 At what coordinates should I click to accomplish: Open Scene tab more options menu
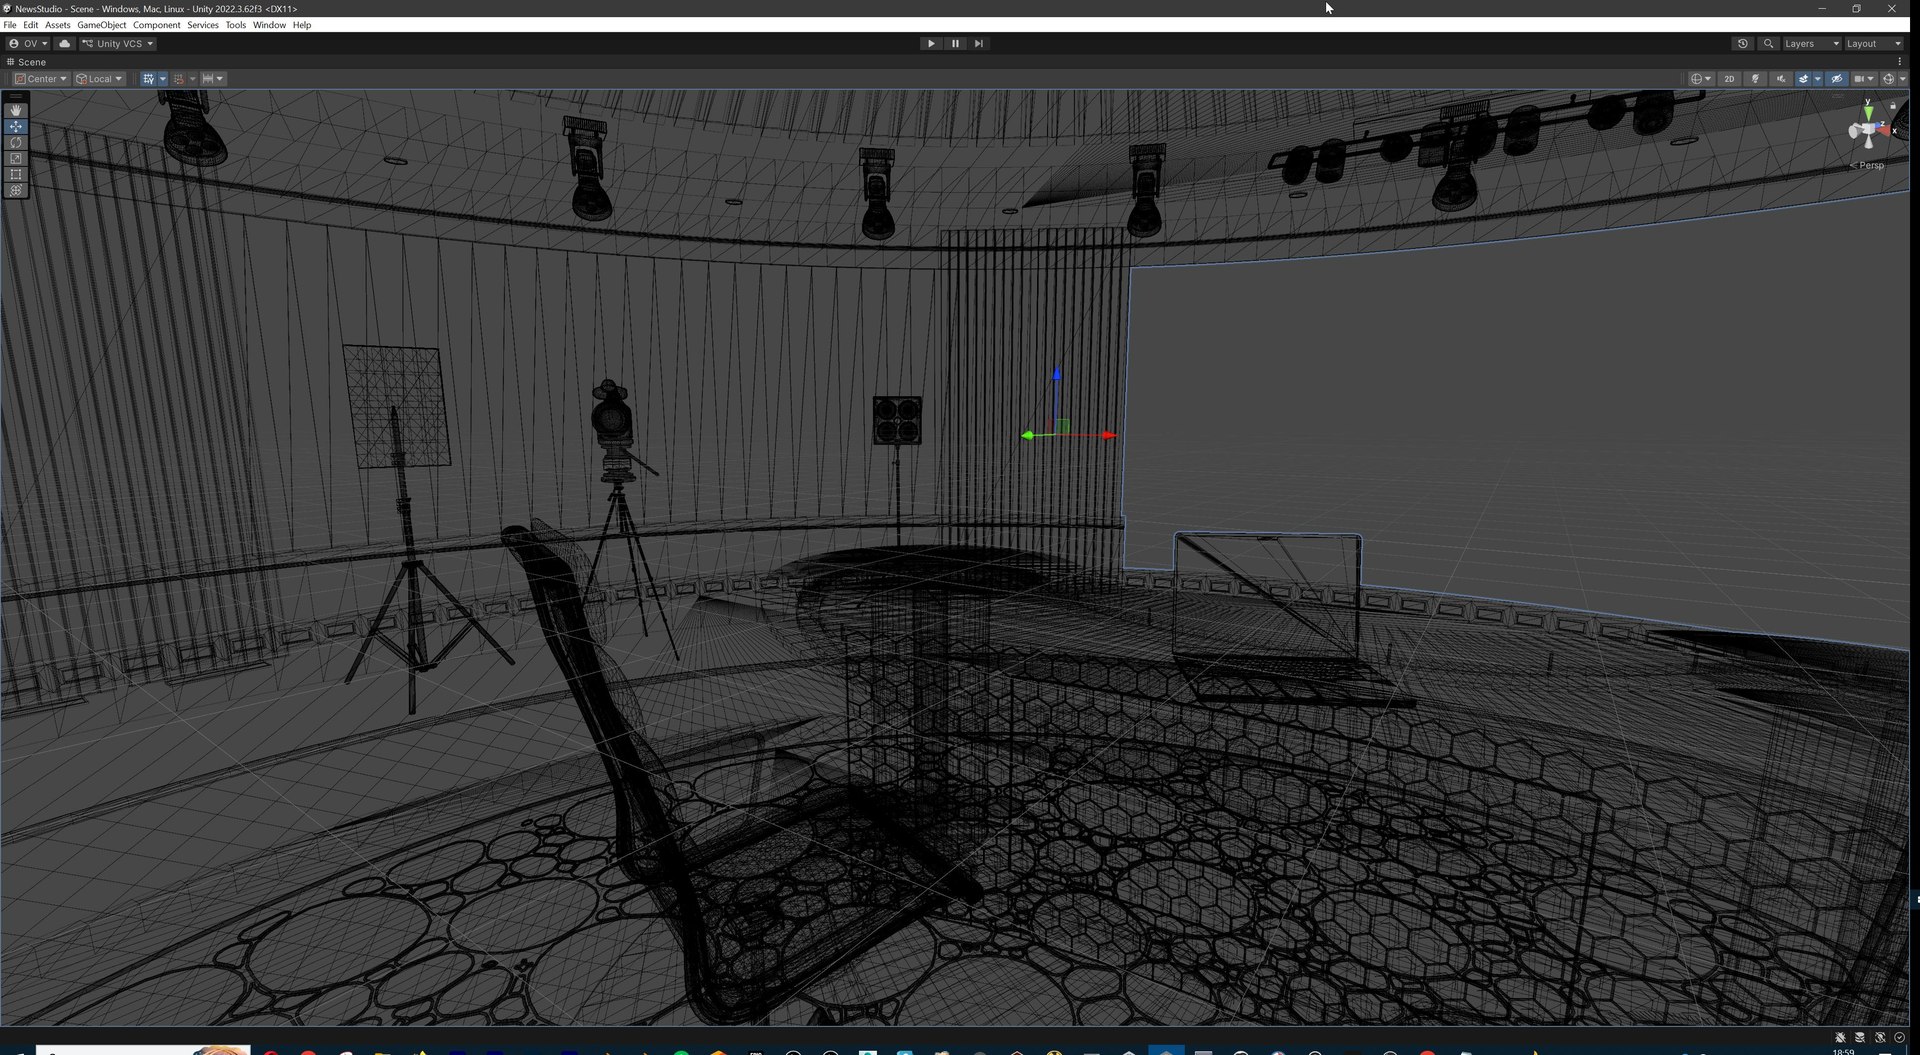click(1899, 62)
